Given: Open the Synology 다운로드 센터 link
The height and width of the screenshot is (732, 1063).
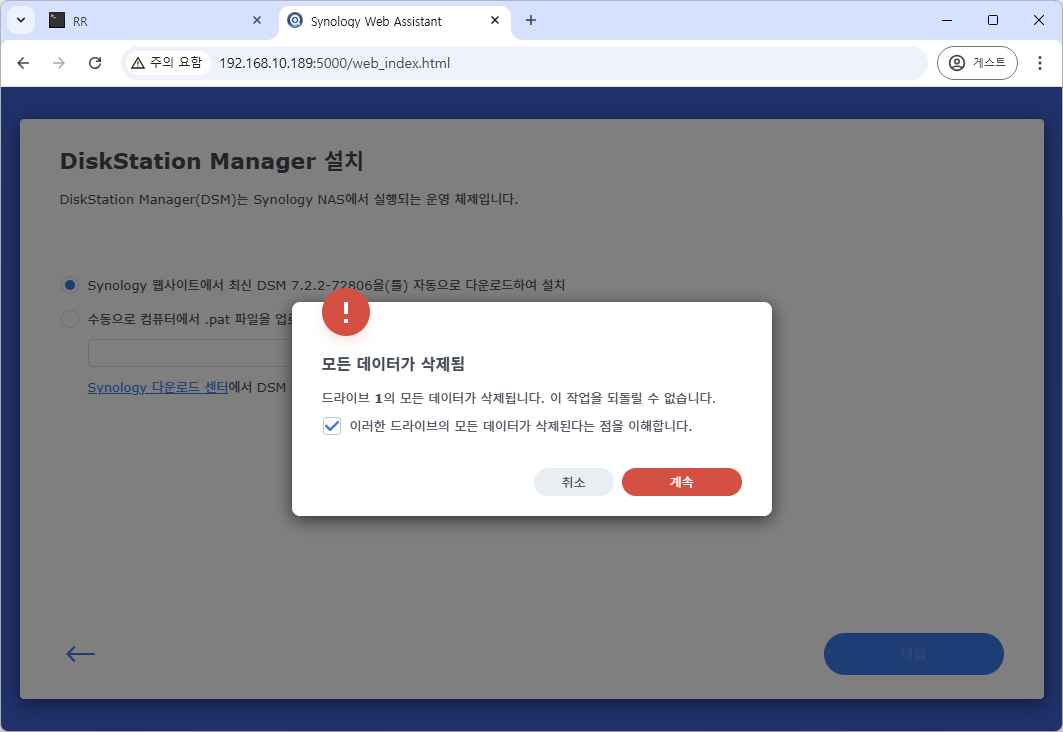Looking at the screenshot, I should pos(157,387).
